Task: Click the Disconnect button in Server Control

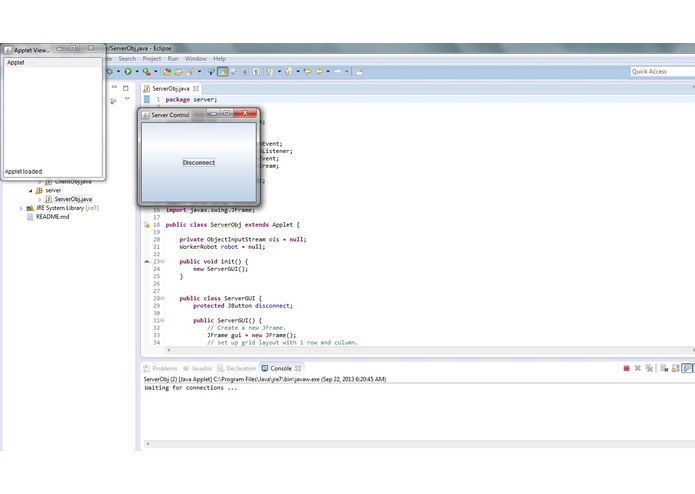Action: coord(199,163)
